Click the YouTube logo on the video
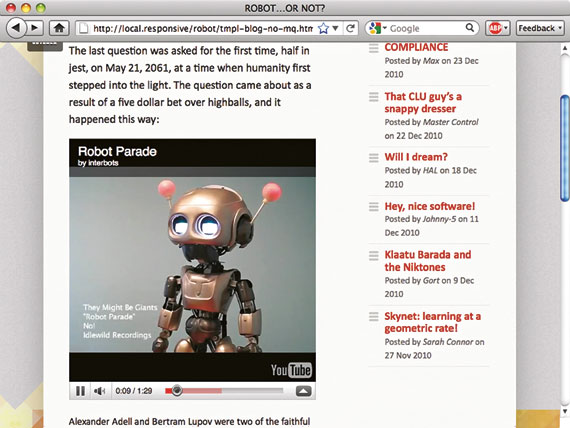This screenshot has width=570, height=428. [291, 370]
